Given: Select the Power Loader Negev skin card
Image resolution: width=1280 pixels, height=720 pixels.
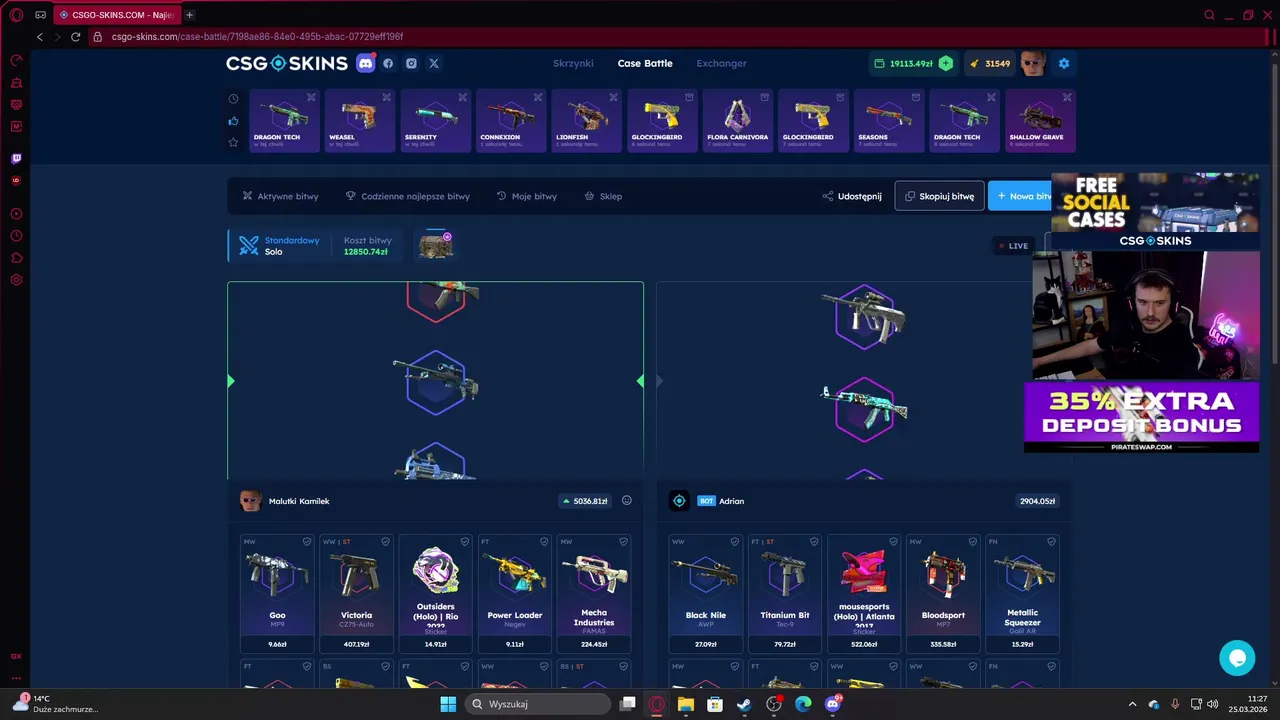Looking at the screenshot, I should point(514,594).
